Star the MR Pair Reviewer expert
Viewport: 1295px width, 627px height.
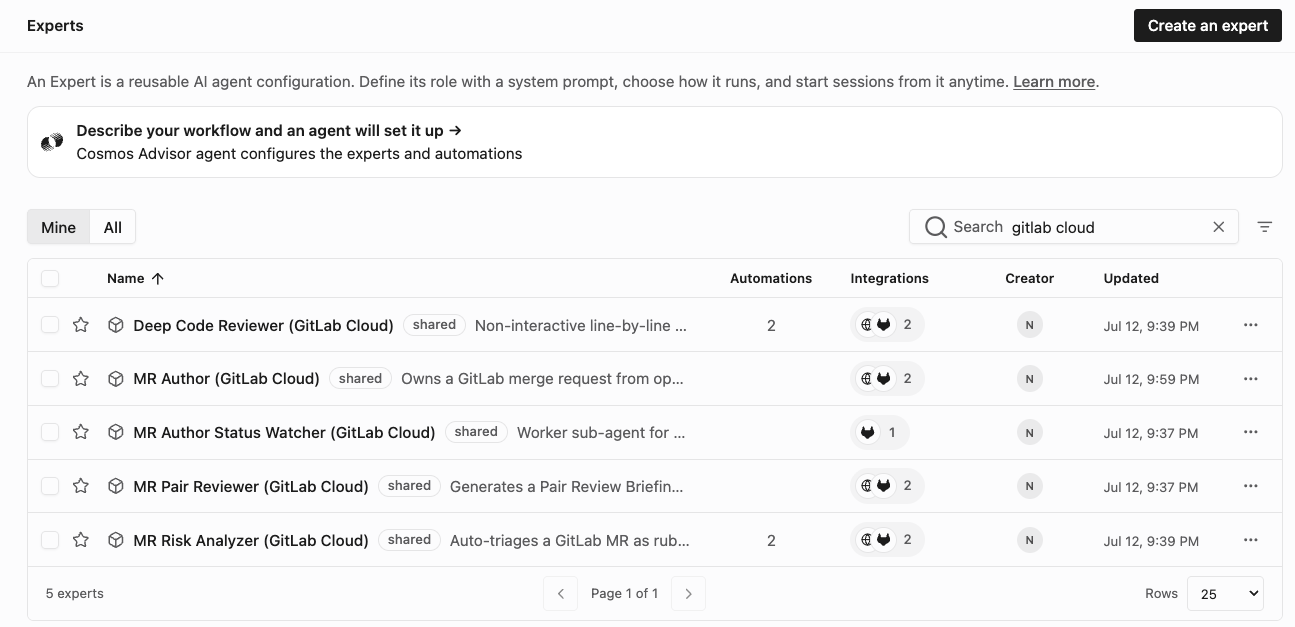tap(81, 486)
